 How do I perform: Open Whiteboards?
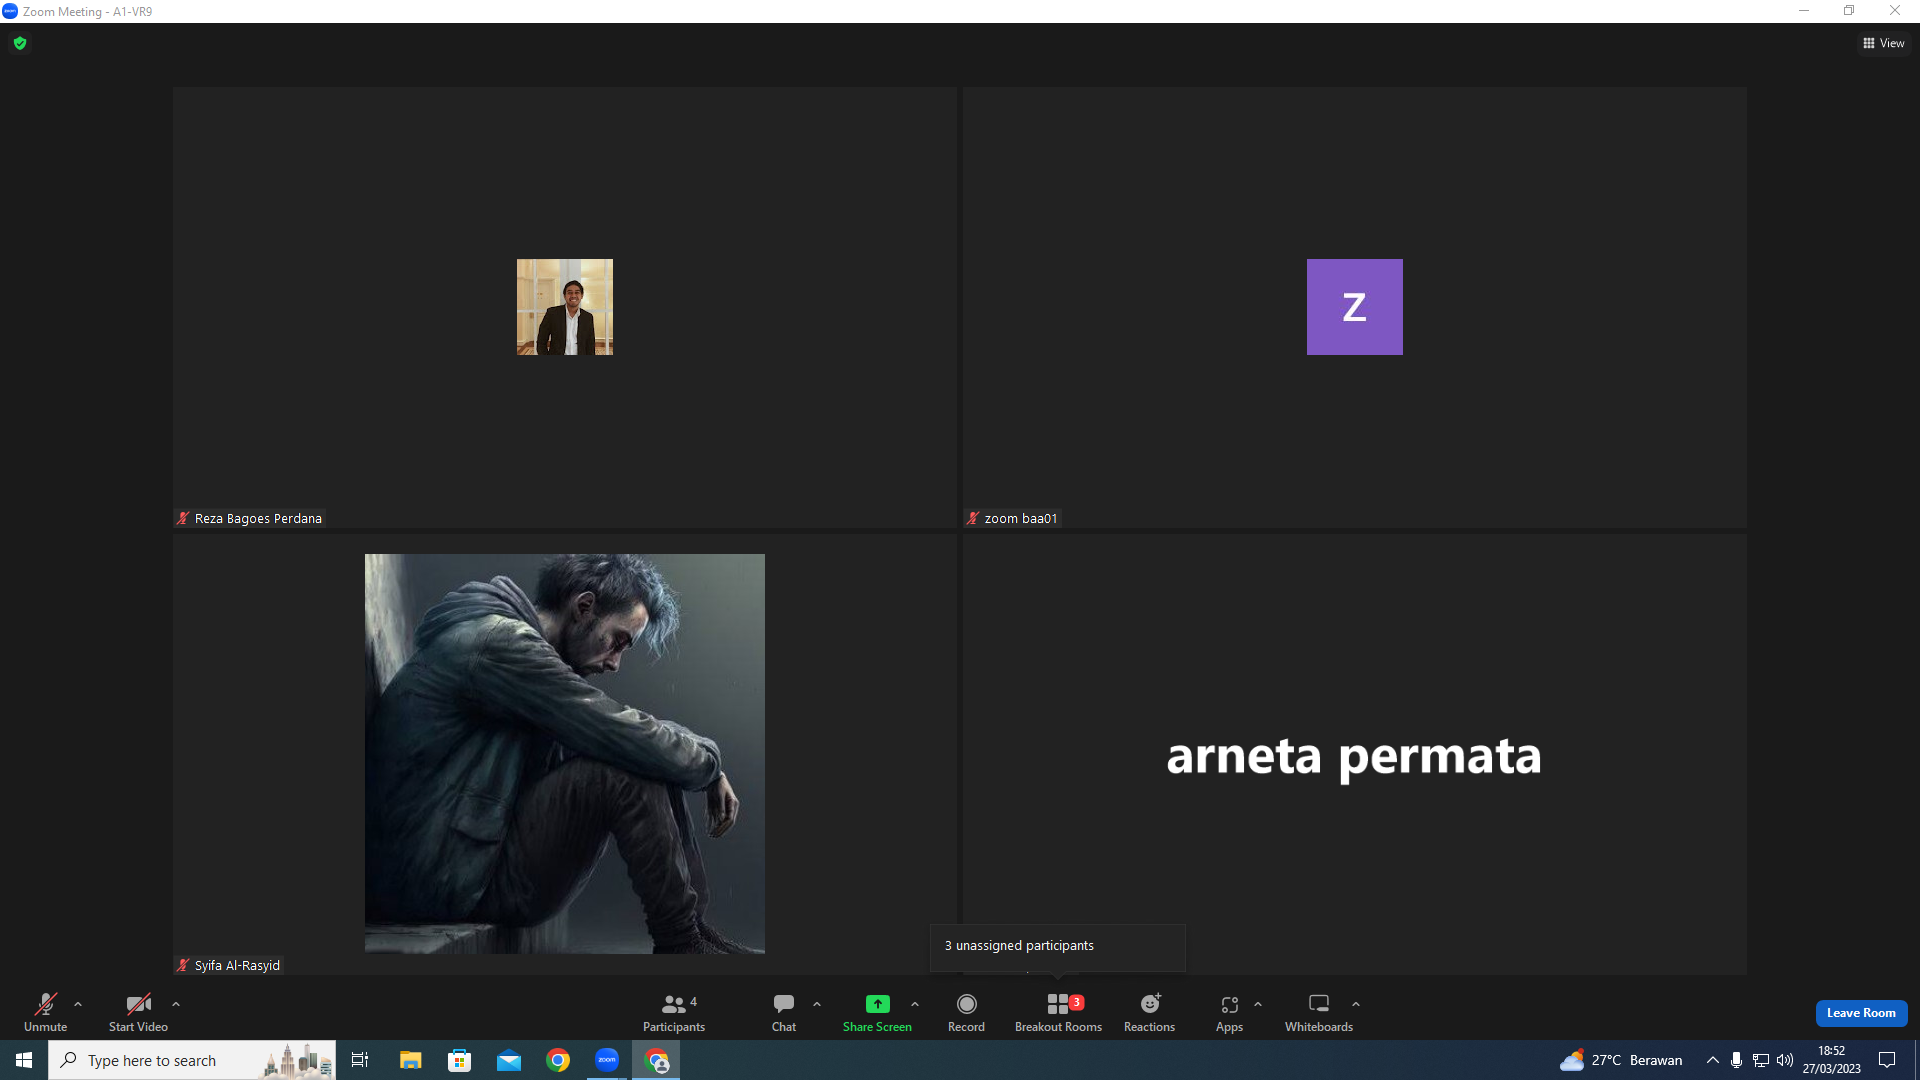coord(1319,1012)
